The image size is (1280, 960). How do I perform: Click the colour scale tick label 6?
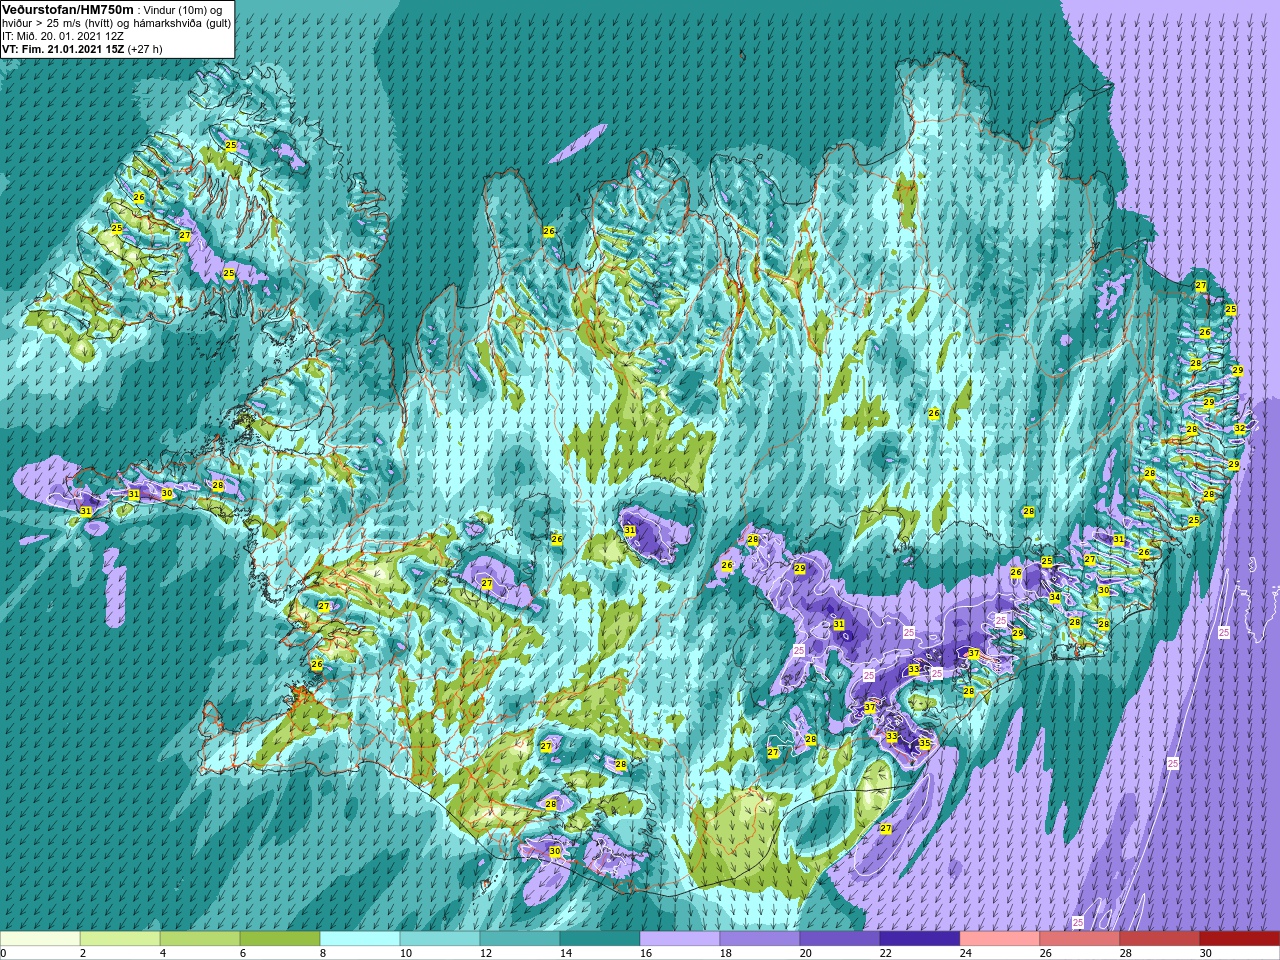244,953
